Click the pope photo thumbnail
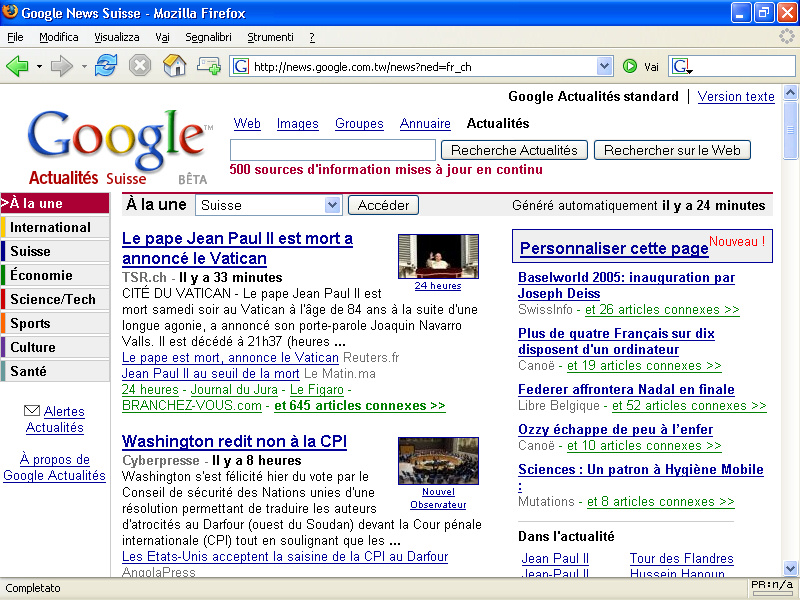This screenshot has width=800, height=600. click(438, 256)
